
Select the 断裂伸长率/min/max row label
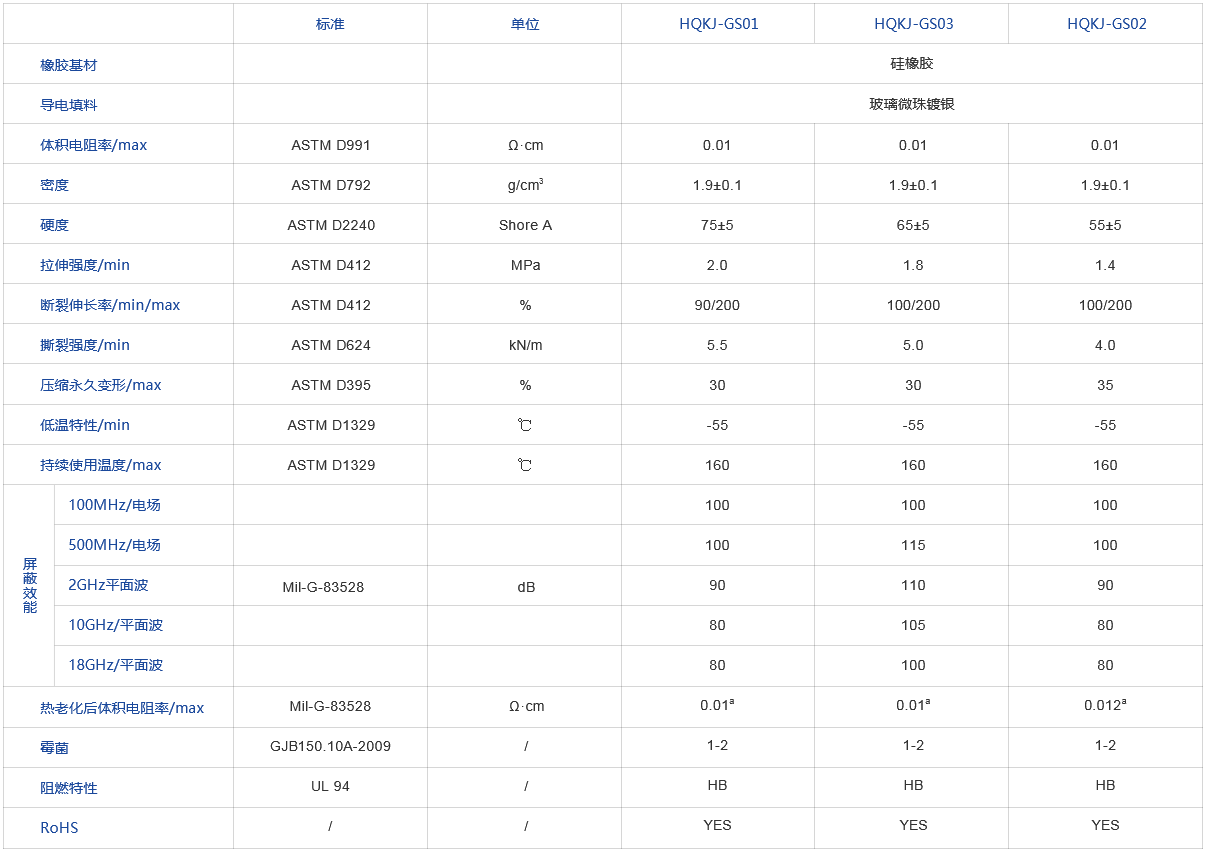(110, 305)
